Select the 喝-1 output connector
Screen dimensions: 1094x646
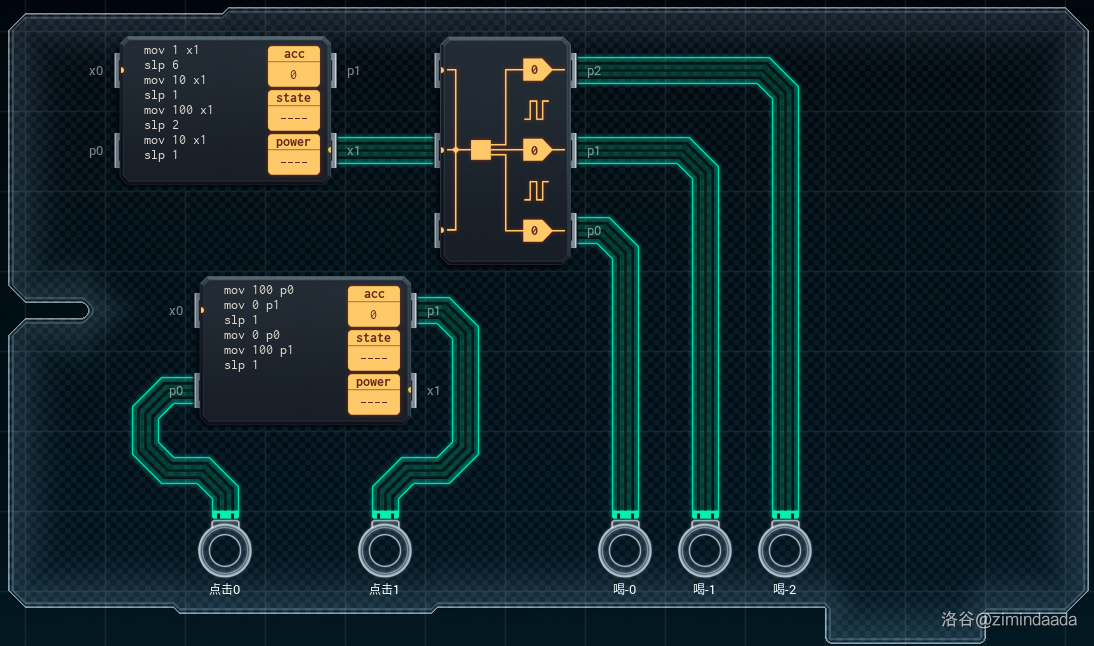[x=705, y=549]
